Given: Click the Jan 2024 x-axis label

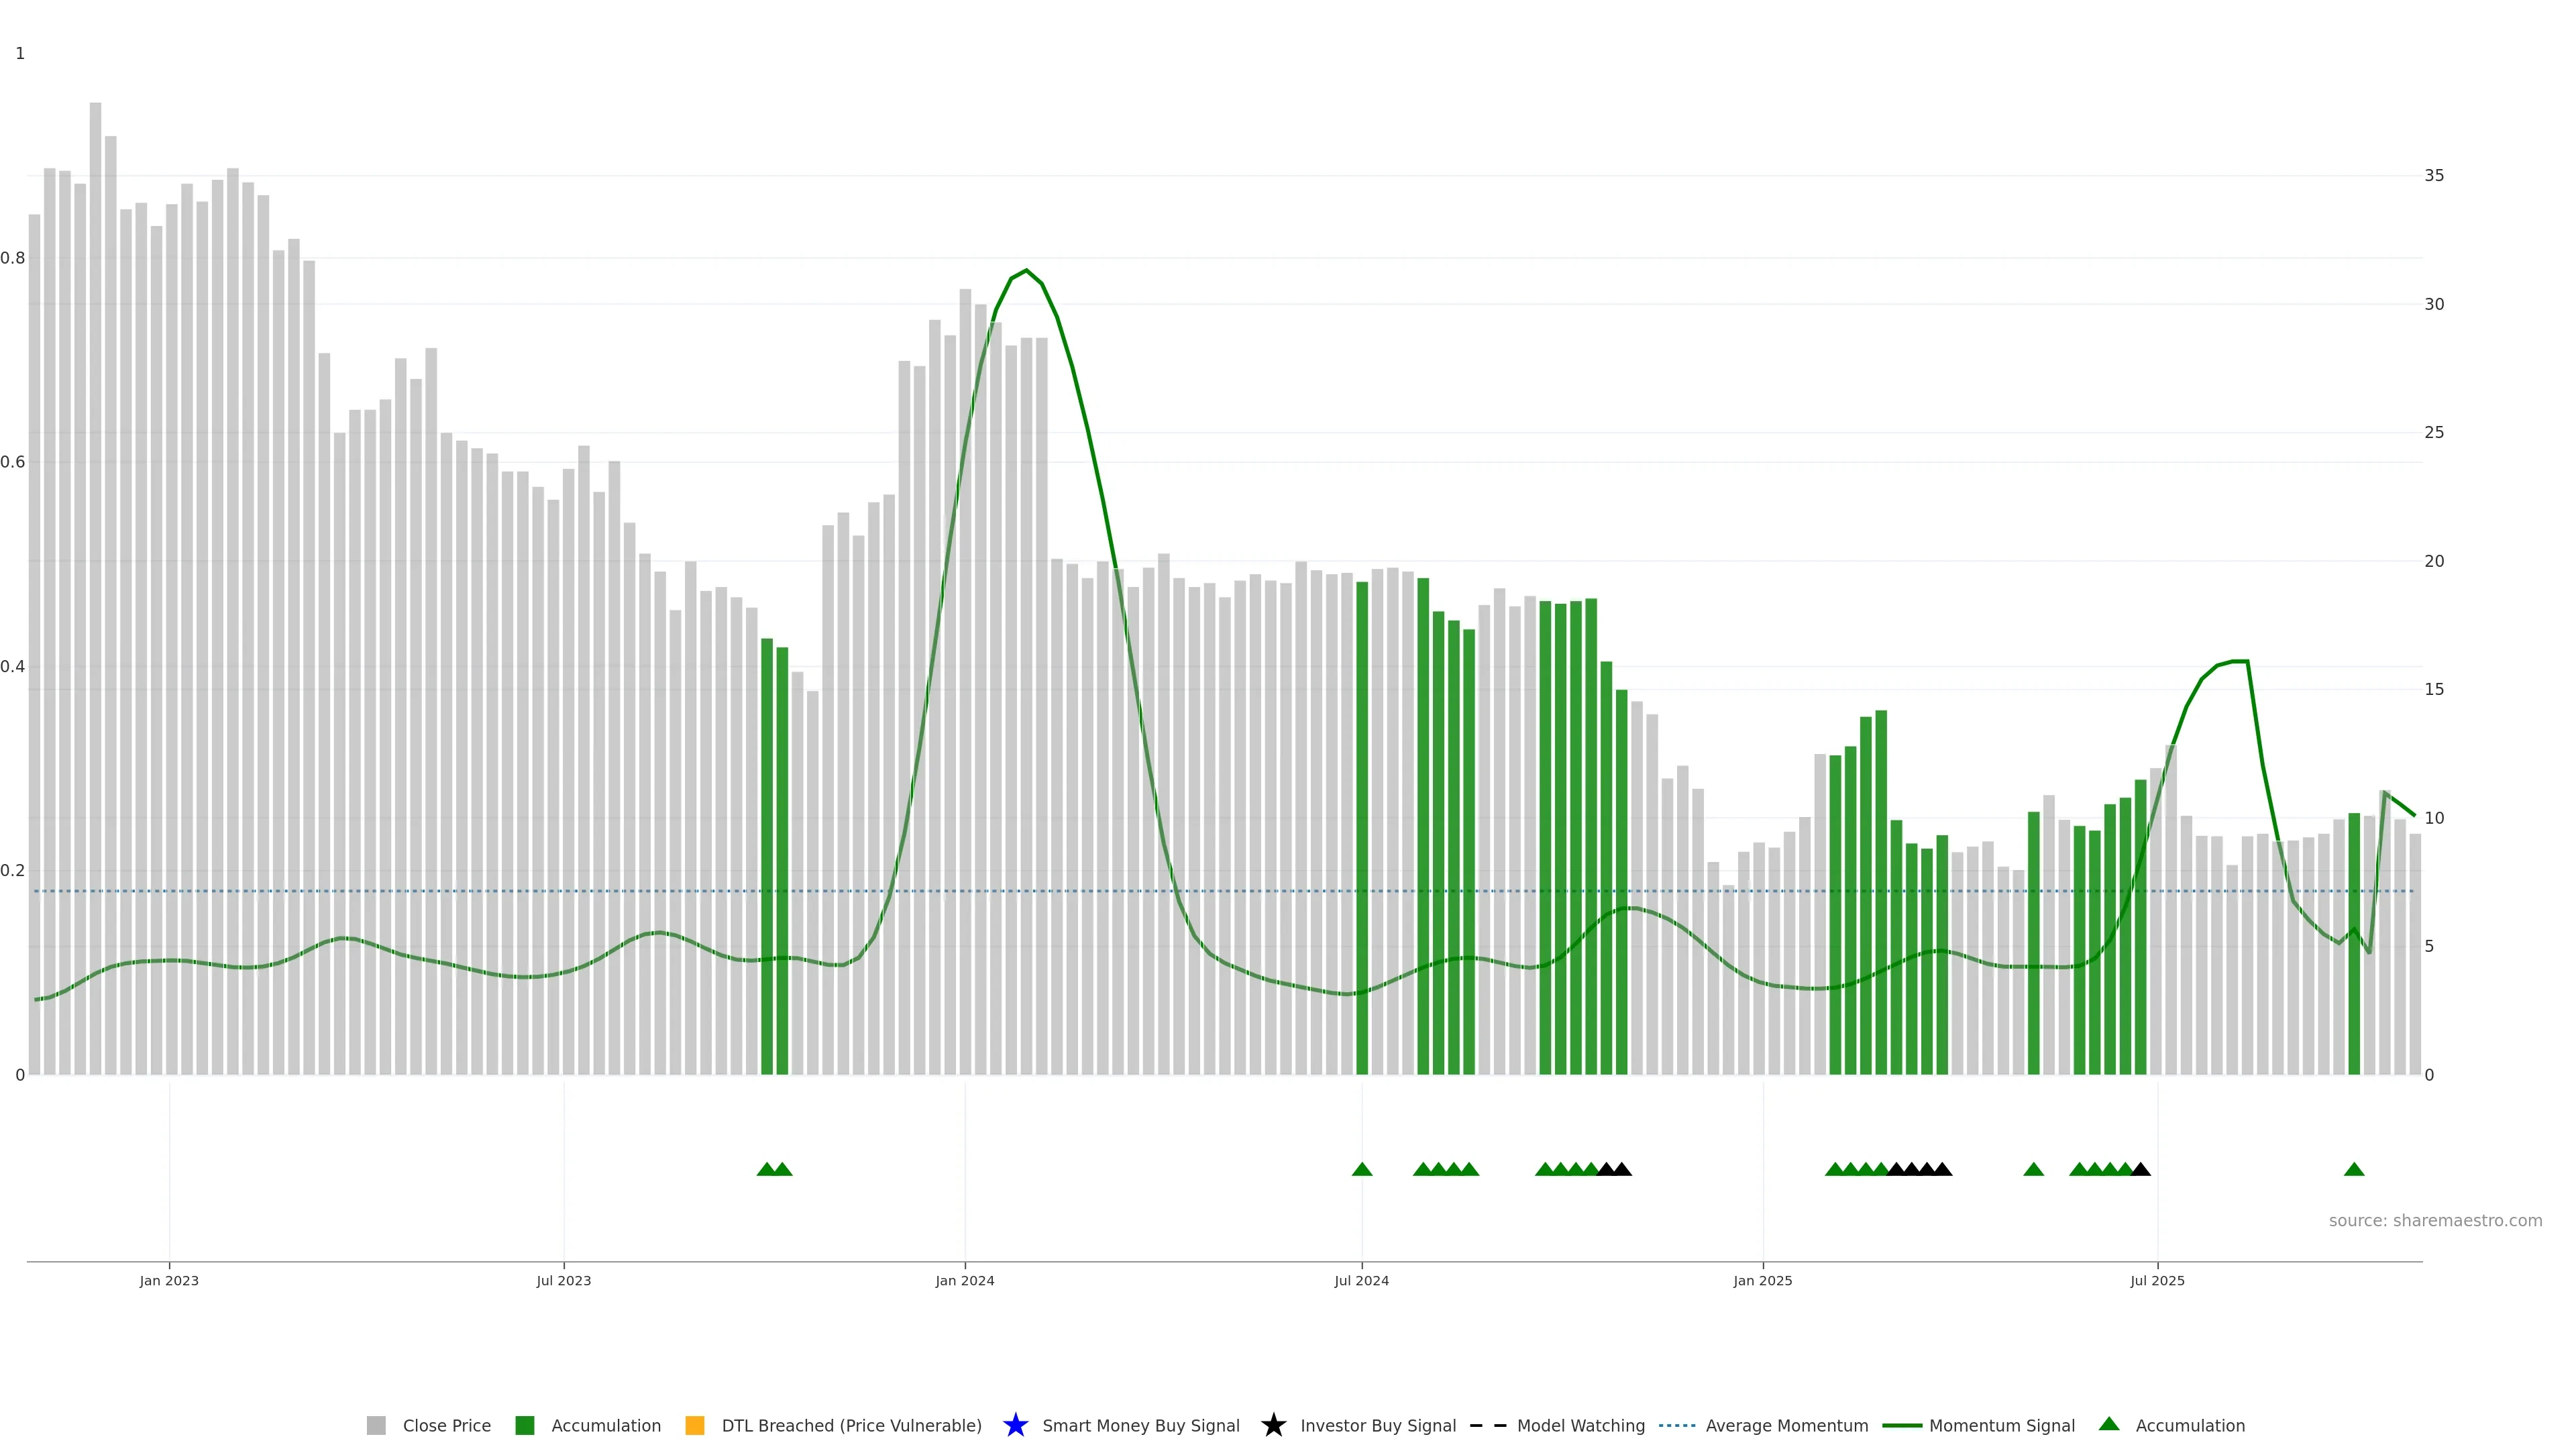Looking at the screenshot, I should coord(964,1280).
